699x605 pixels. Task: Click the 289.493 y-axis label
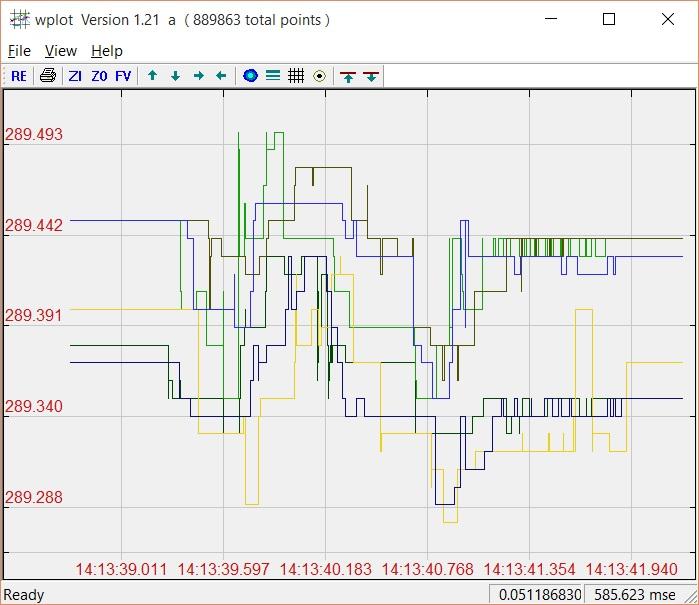coord(34,134)
